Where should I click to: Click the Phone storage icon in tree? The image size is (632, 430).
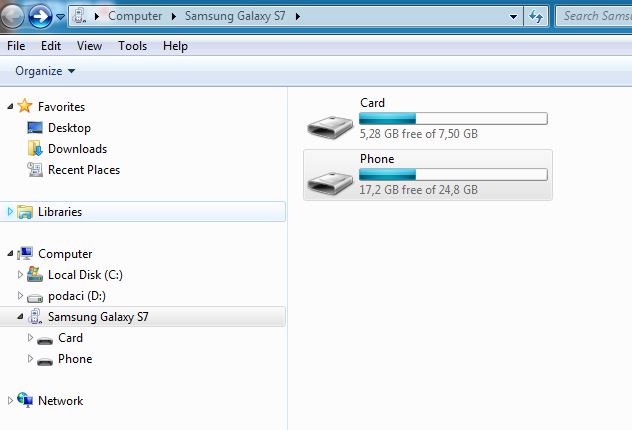click(45, 361)
